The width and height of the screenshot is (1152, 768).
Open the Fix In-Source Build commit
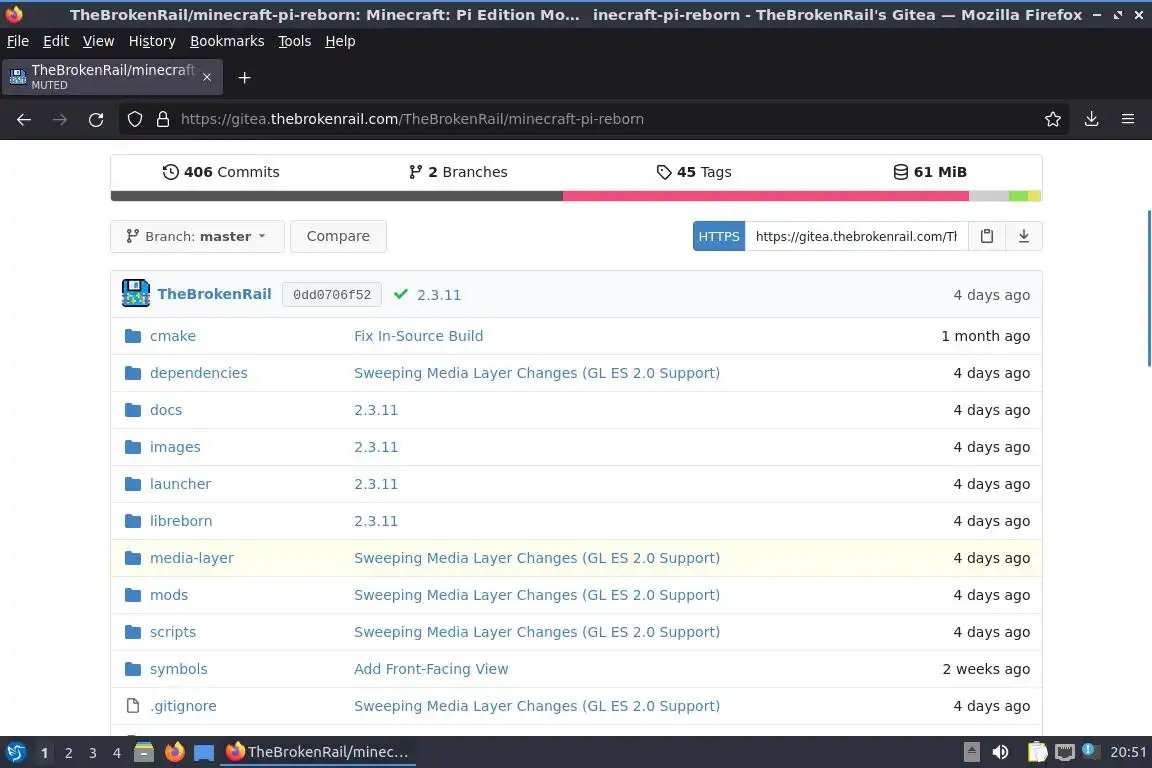419,336
